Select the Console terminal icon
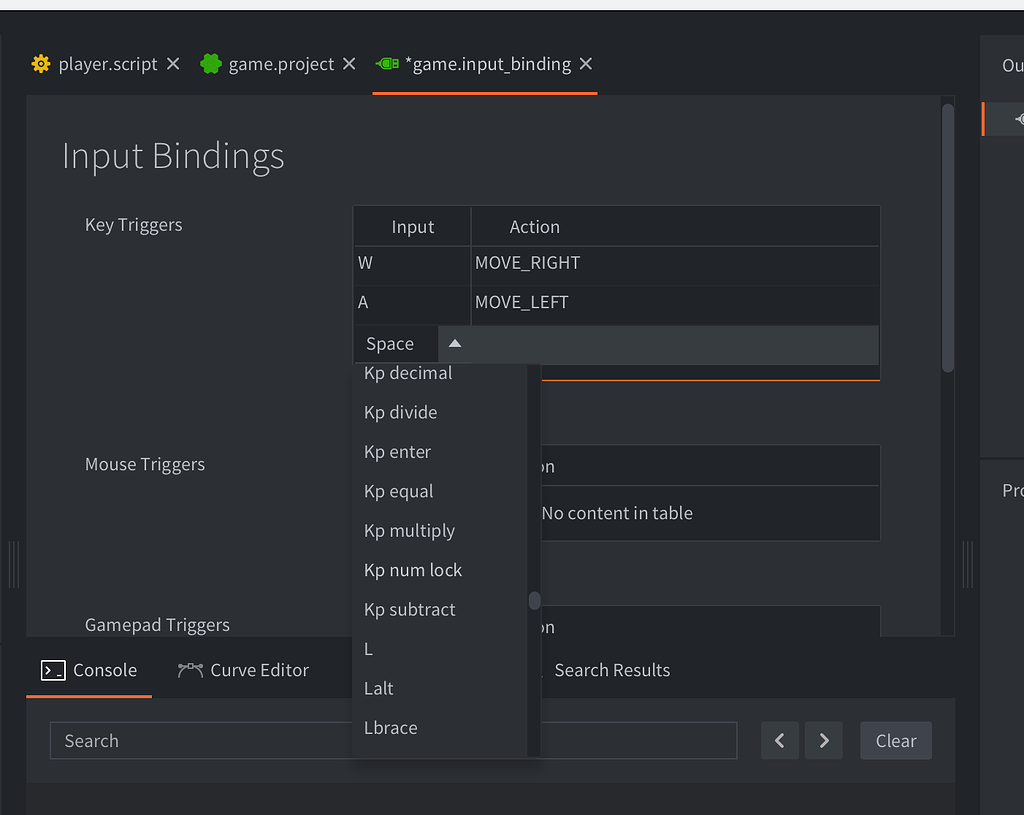This screenshot has height=815, width=1024. (53, 670)
